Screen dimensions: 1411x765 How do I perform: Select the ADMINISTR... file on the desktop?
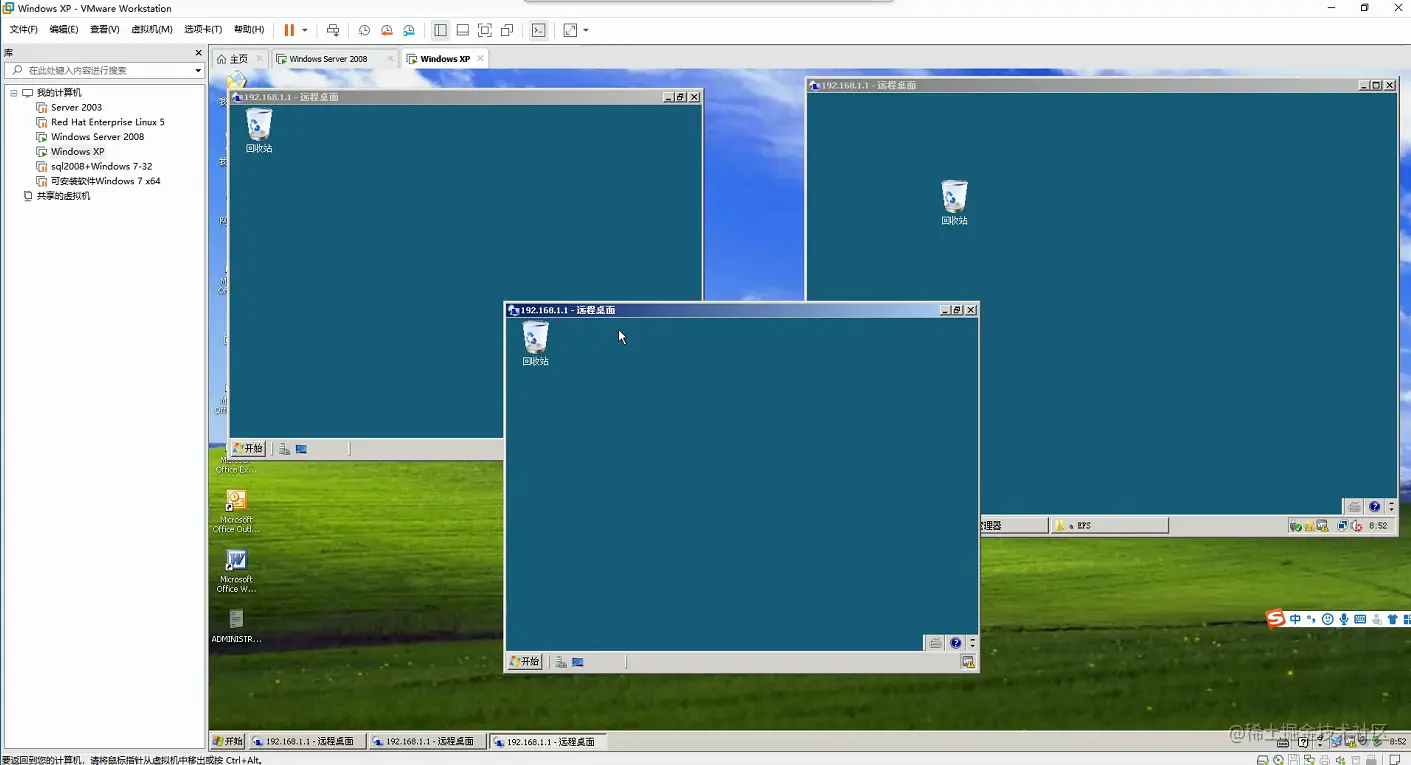click(236, 626)
